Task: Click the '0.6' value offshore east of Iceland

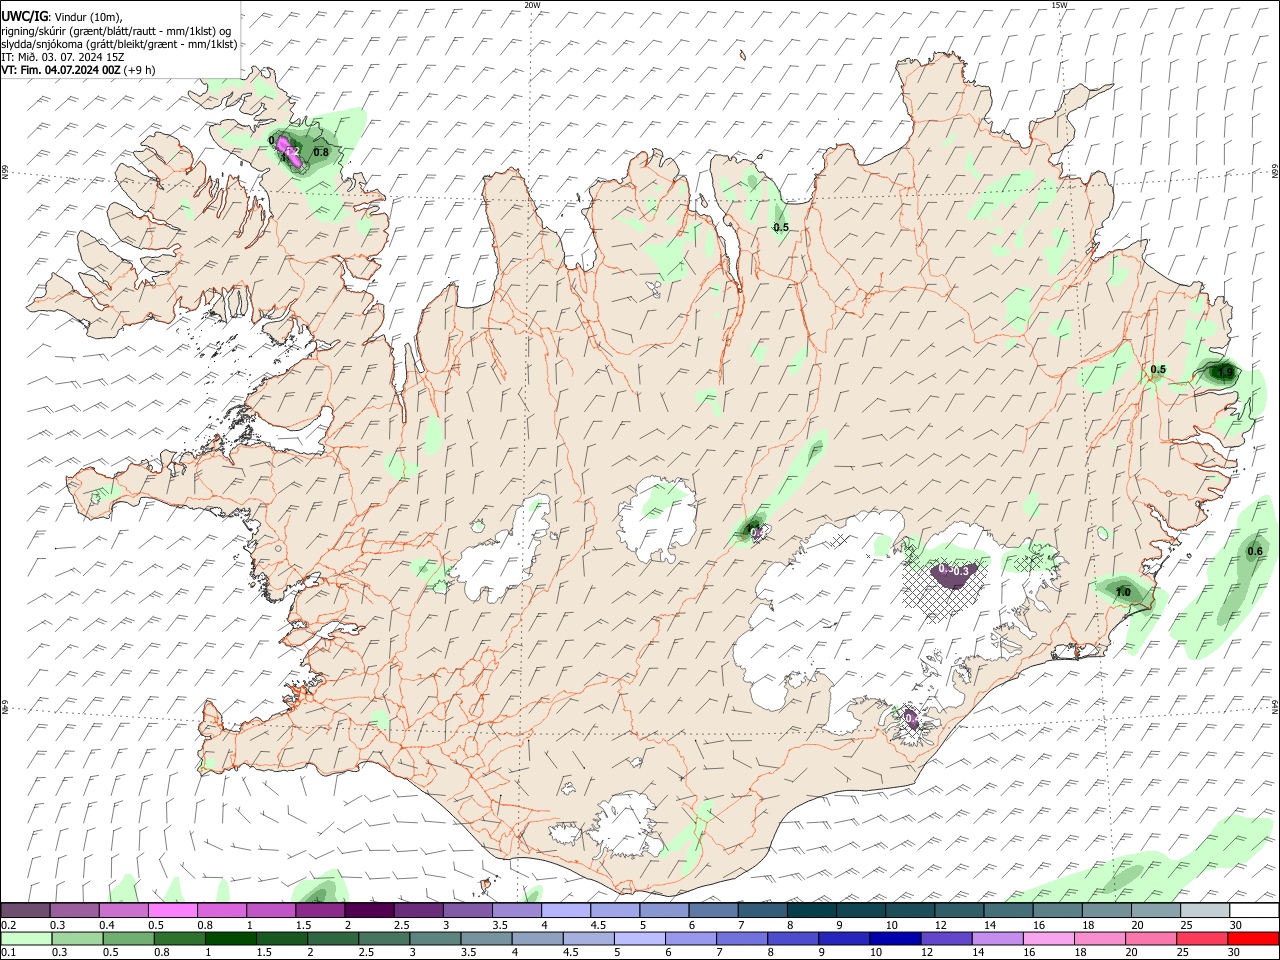Action: pyautogui.click(x=1255, y=552)
